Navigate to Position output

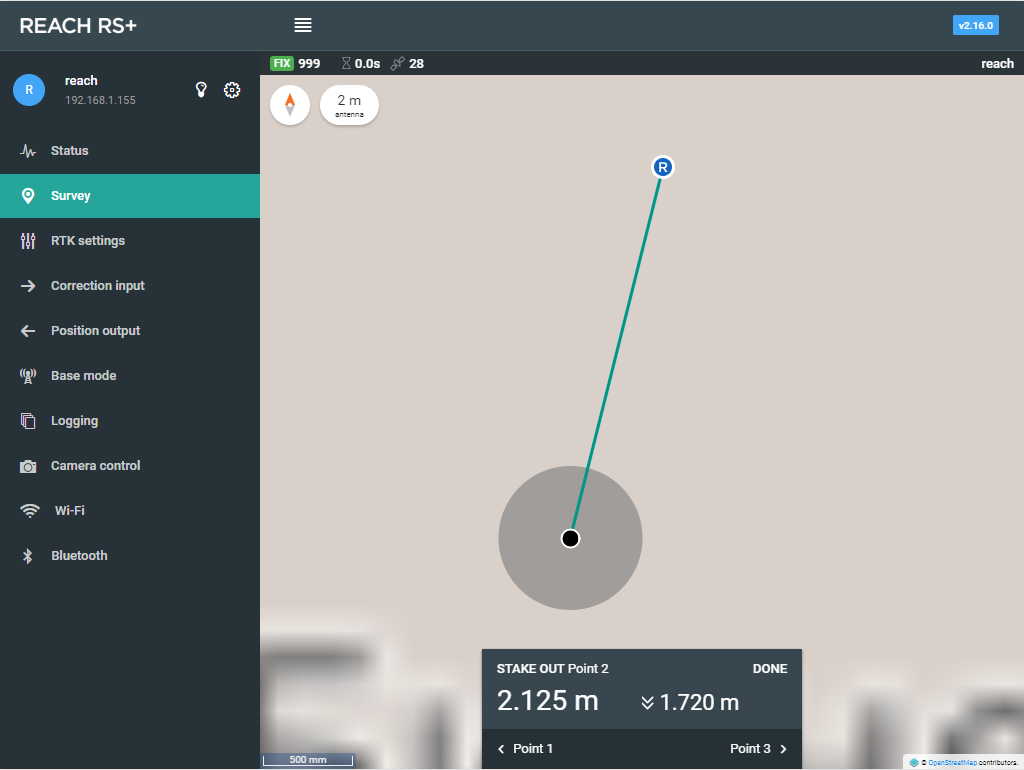[x=130, y=331]
